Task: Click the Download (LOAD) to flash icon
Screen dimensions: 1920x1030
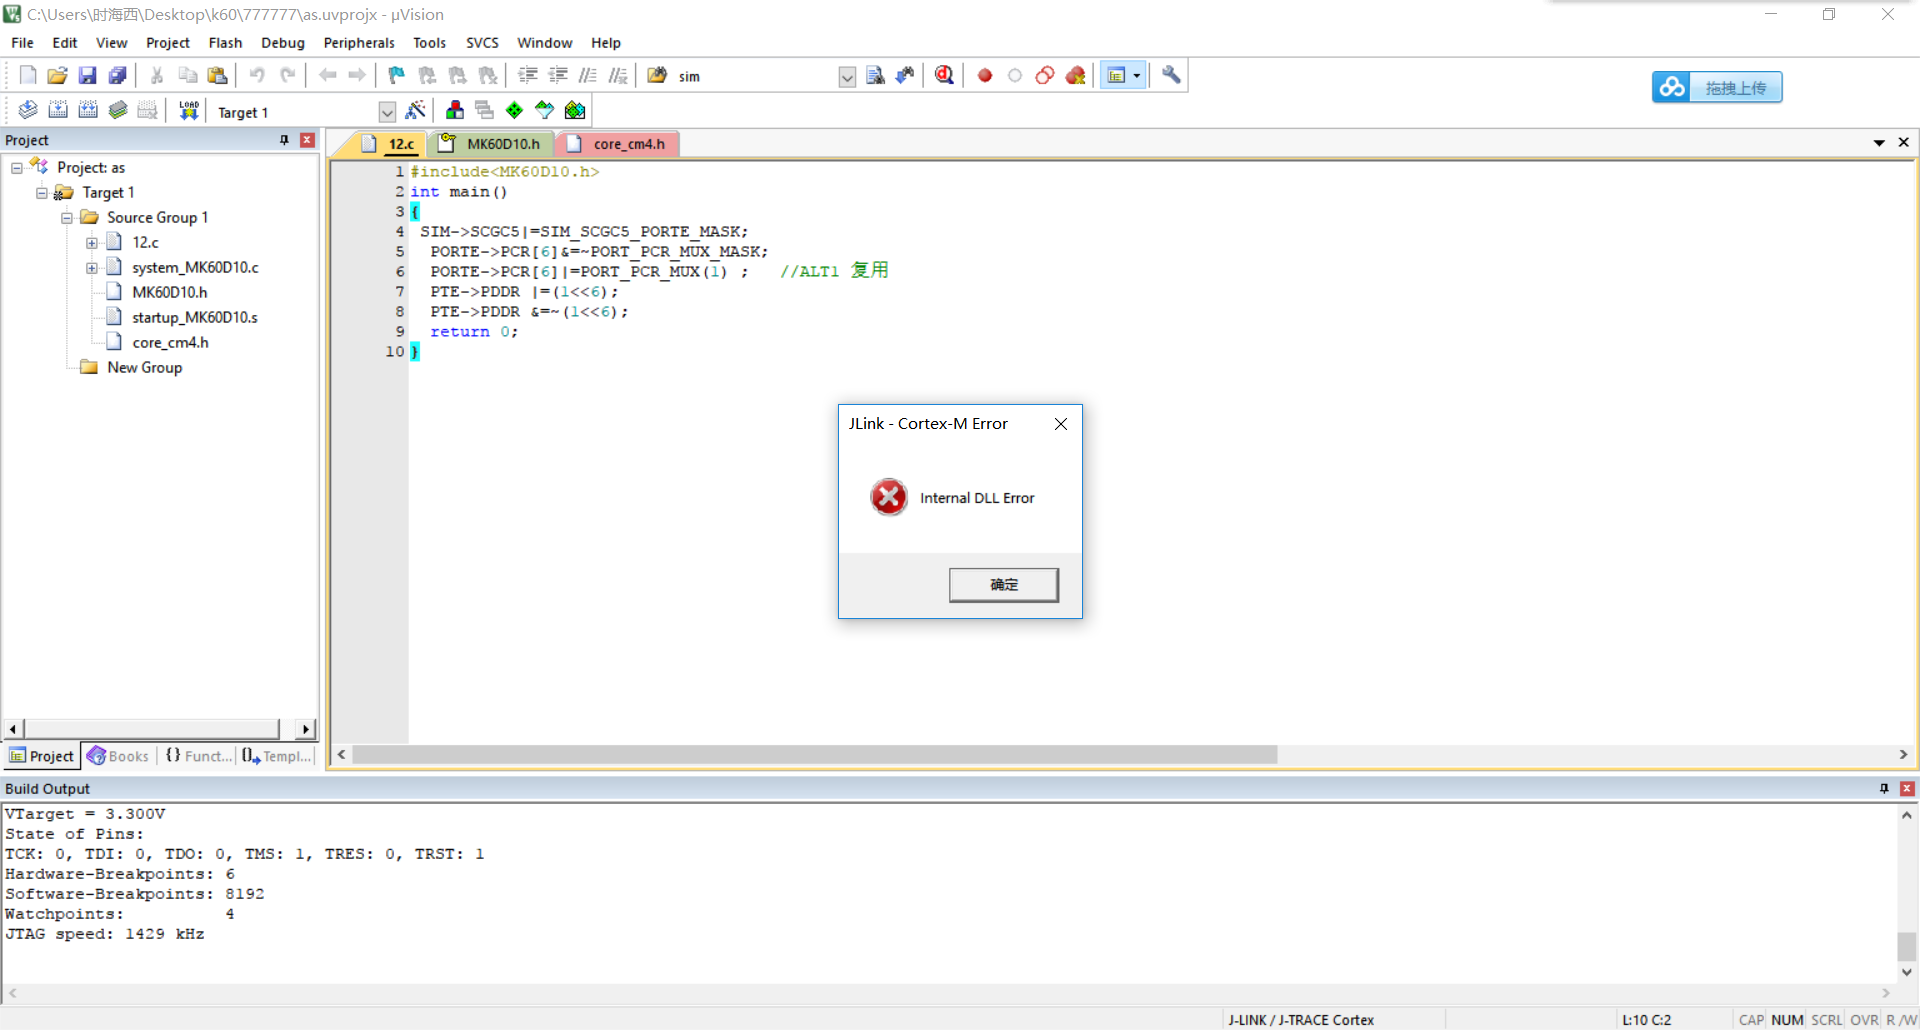Action: pyautogui.click(x=189, y=110)
